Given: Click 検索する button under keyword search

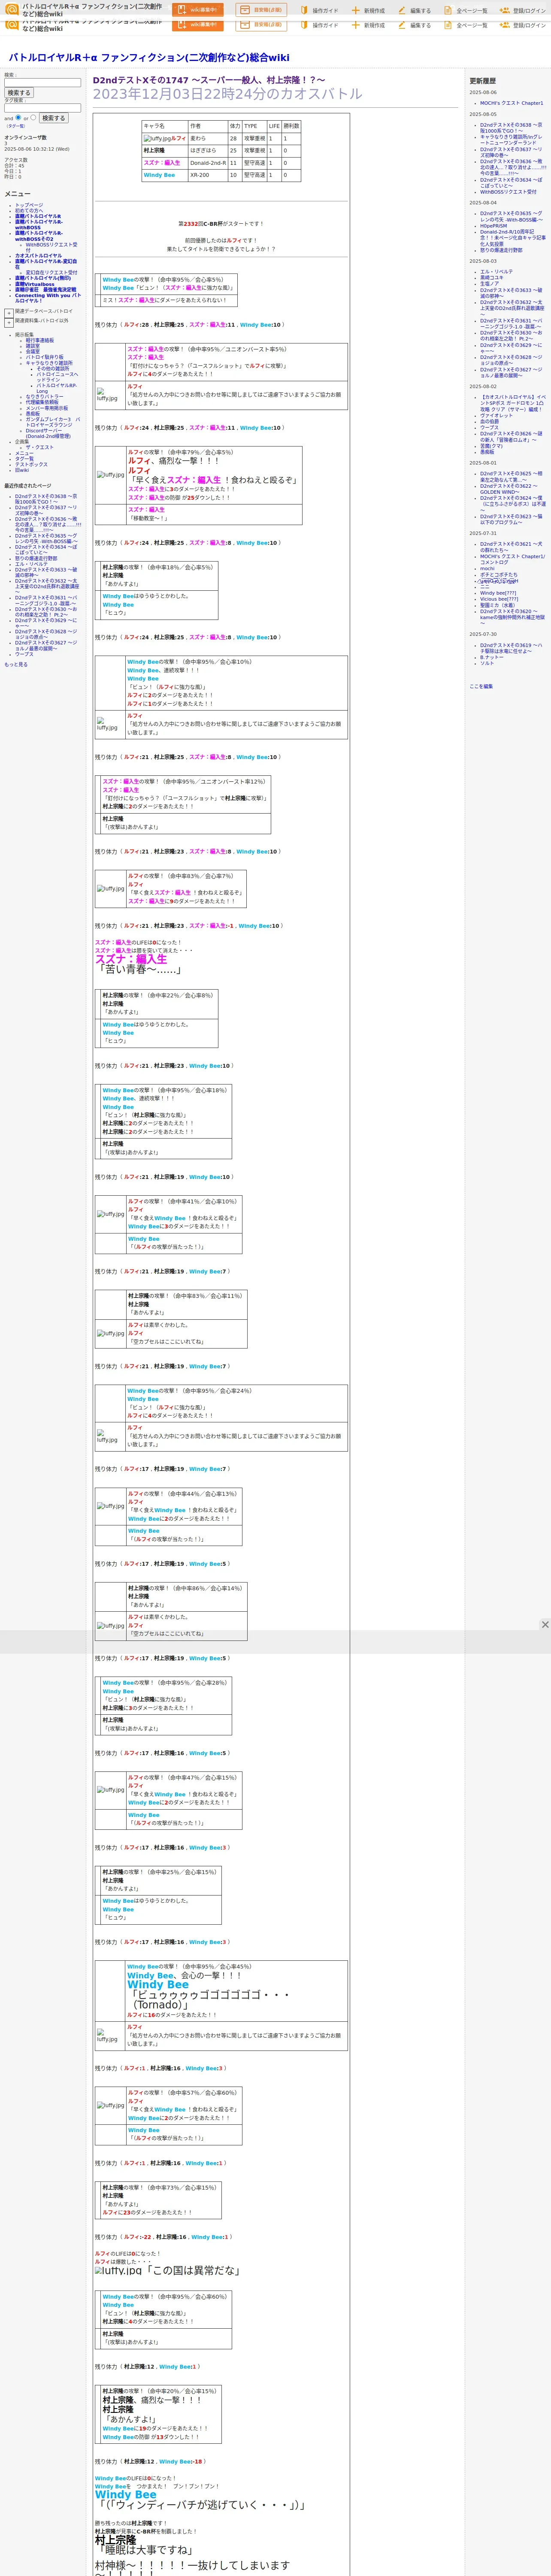Looking at the screenshot, I should (18, 93).
